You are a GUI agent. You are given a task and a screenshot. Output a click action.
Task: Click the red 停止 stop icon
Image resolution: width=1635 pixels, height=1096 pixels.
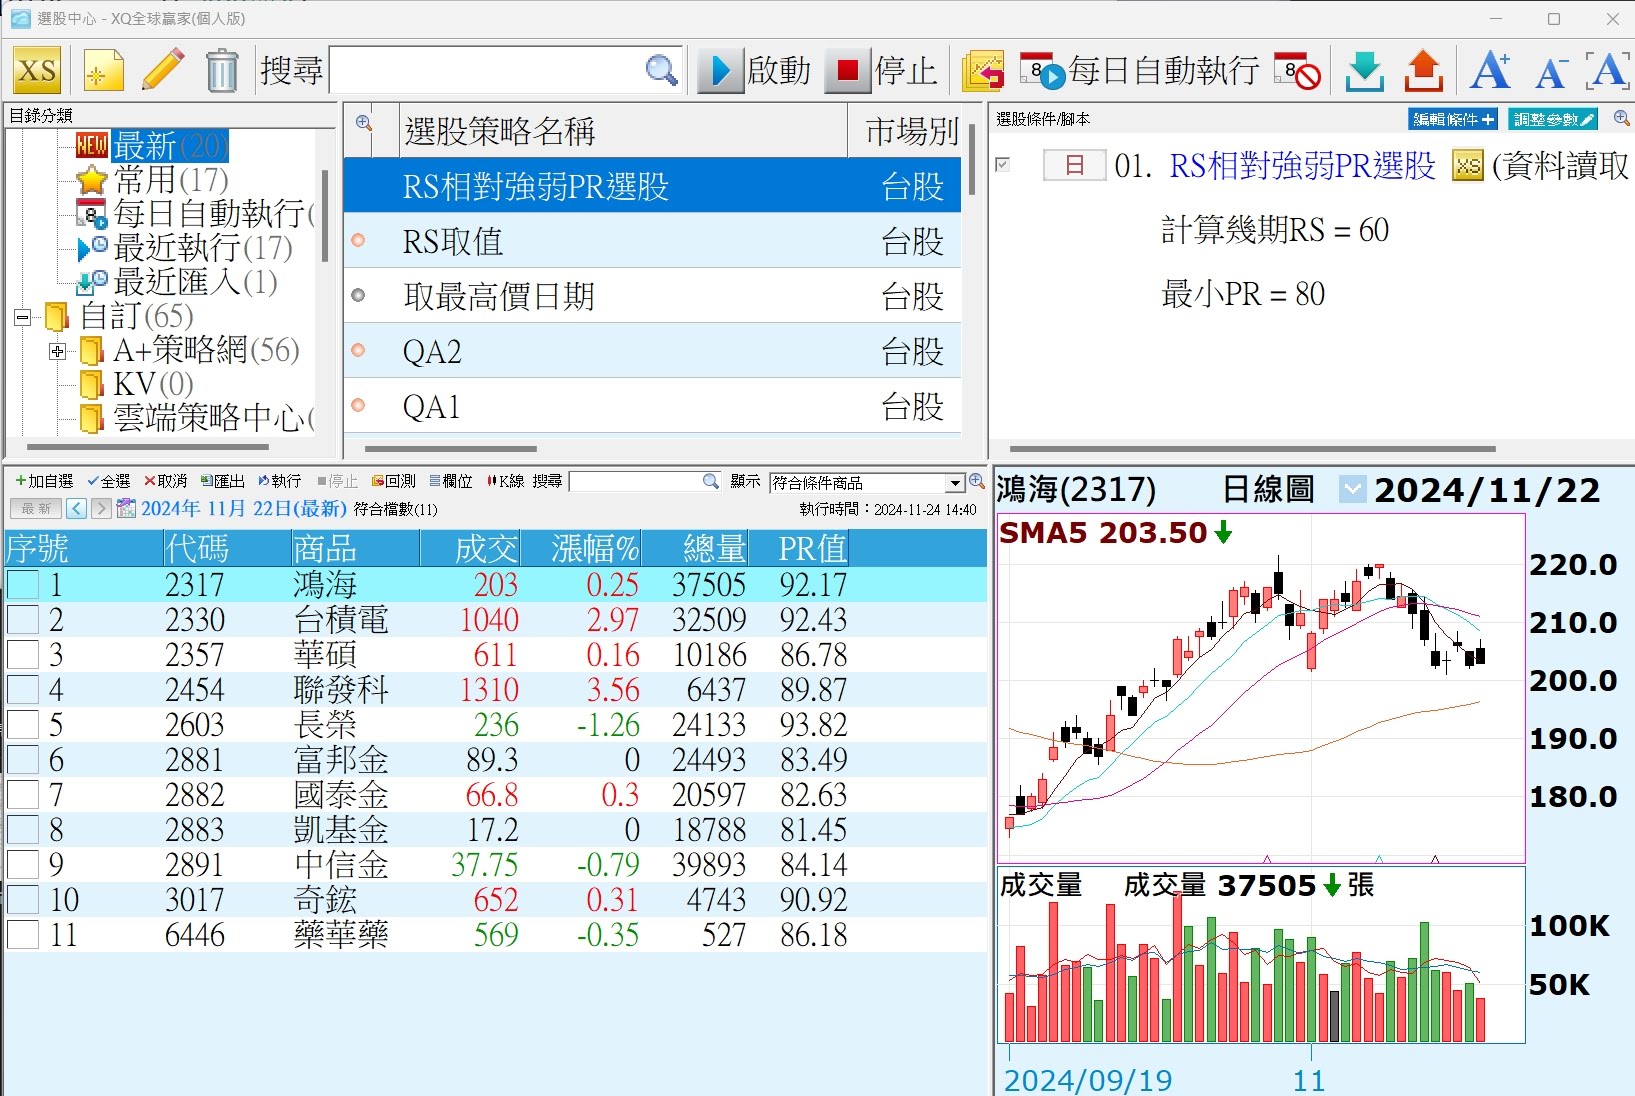[x=847, y=71]
